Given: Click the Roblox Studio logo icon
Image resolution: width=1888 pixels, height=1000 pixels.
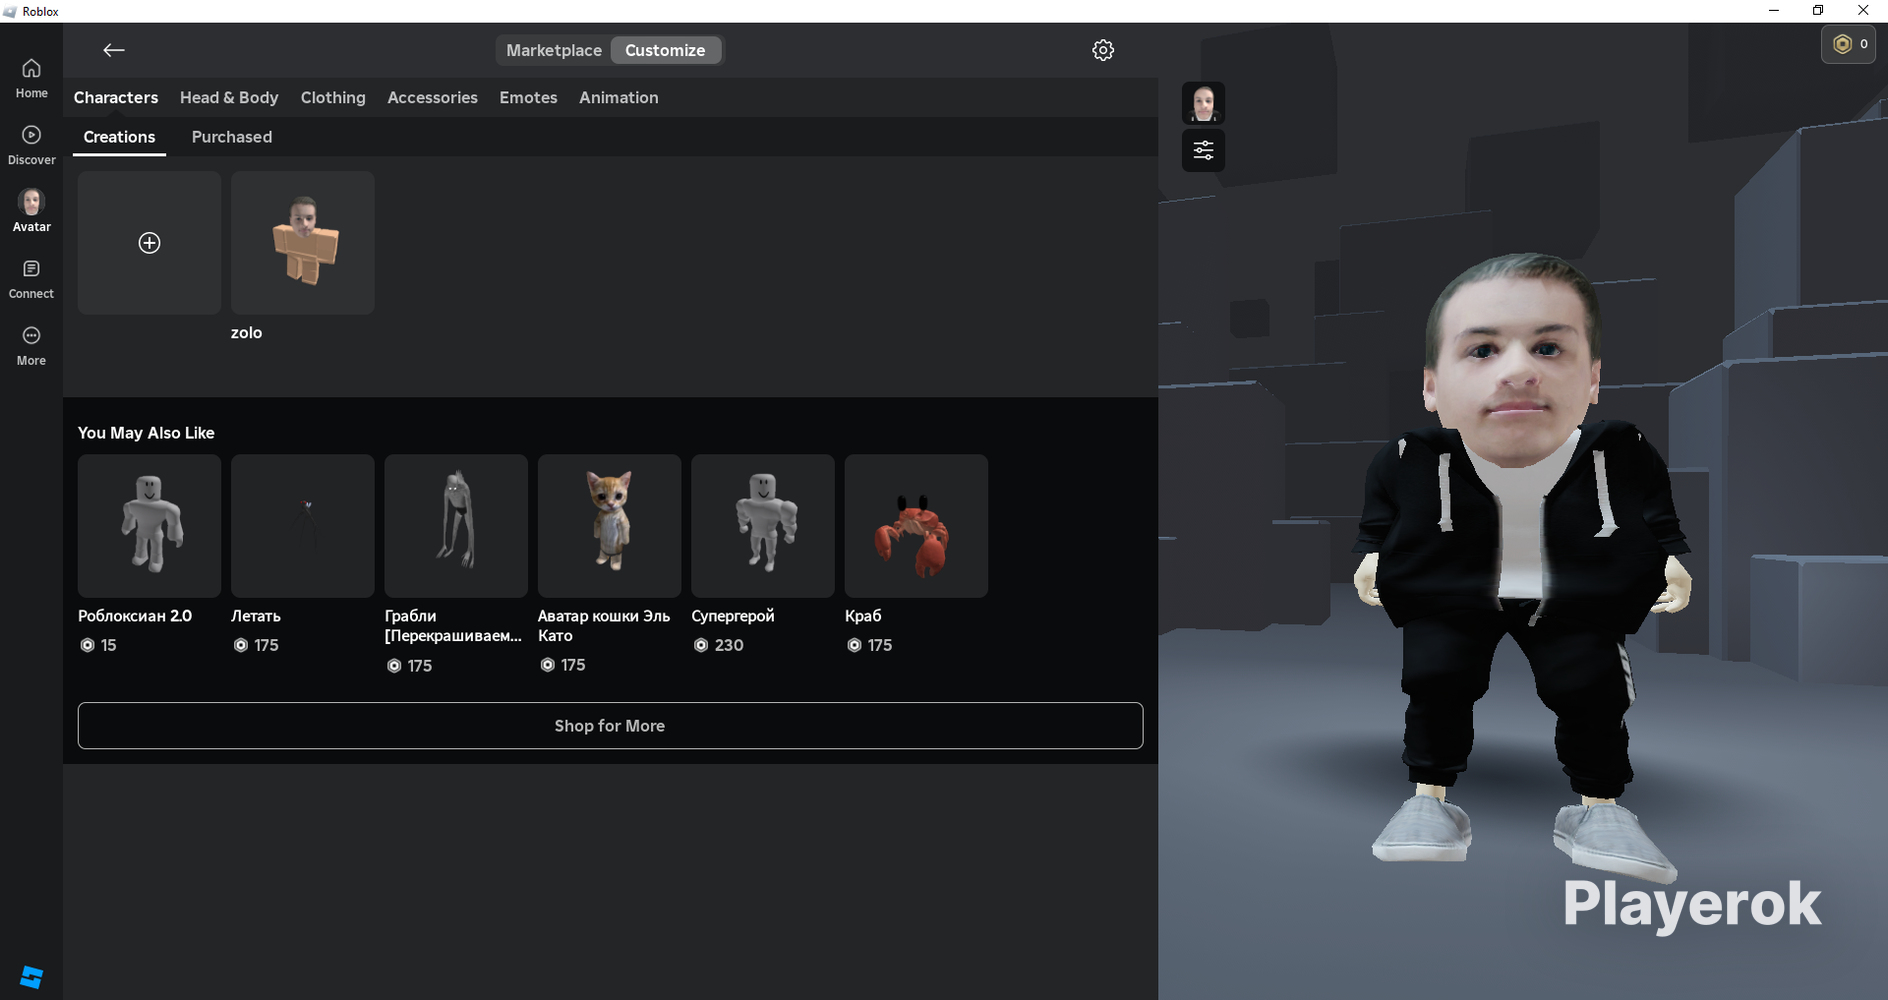Looking at the screenshot, I should pos(31,977).
